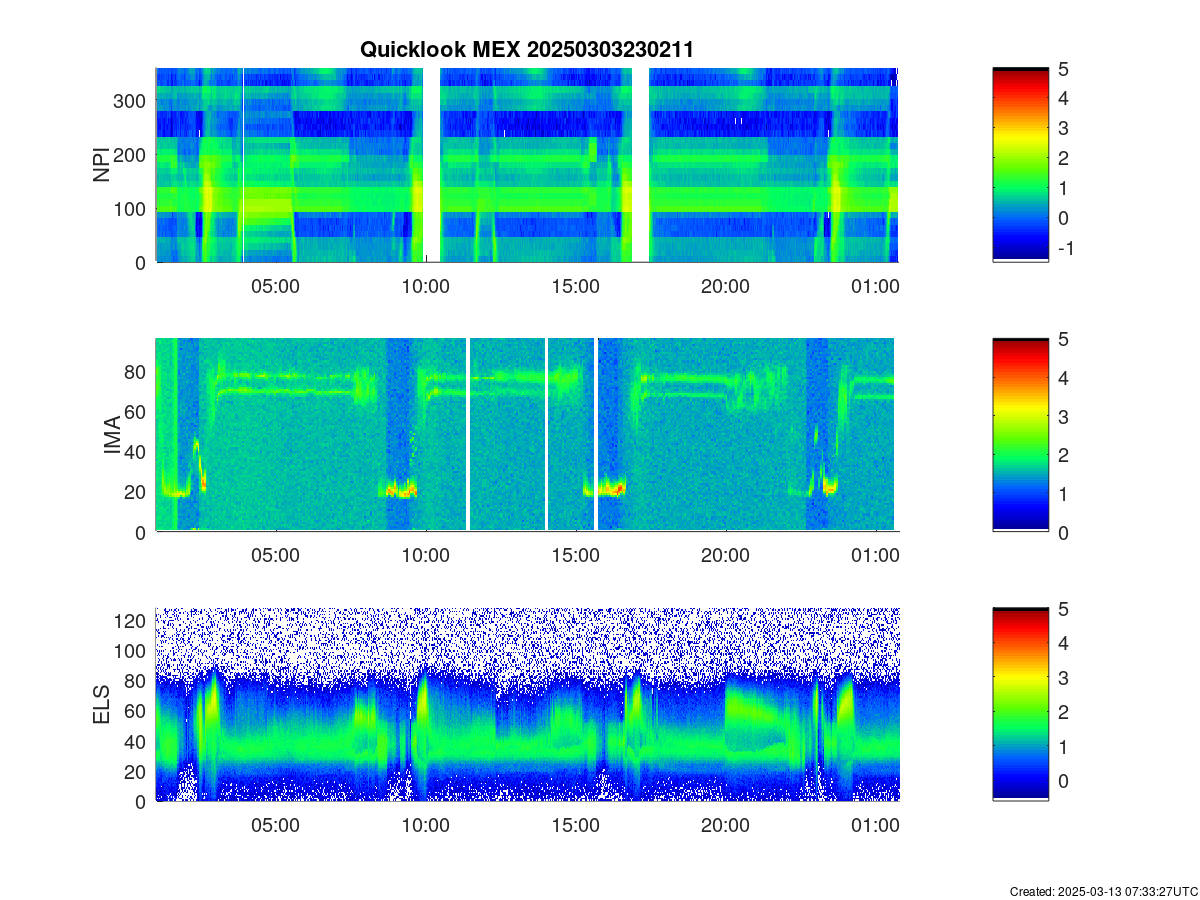
Task: Click the NPI panel's color scale bar
Action: pos(1021,165)
